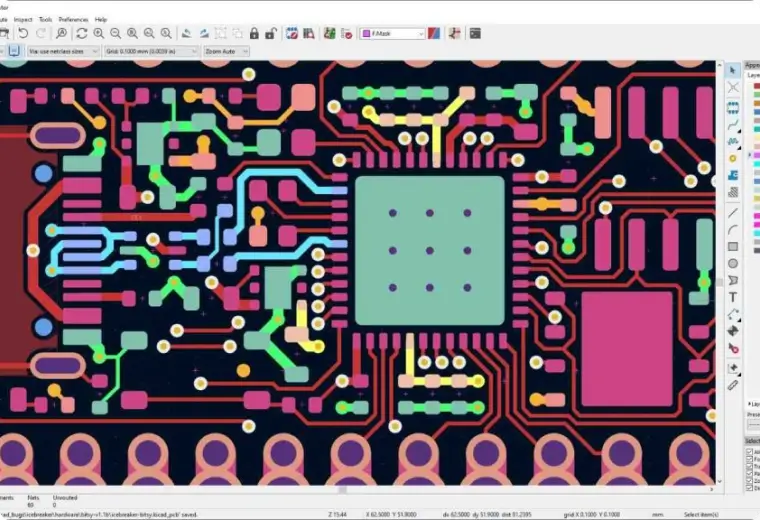Image resolution: width=760 pixels, height=520 pixels.
Task: Select the Add Dimension tool
Action: pyautogui.click(x=733, y=314)
